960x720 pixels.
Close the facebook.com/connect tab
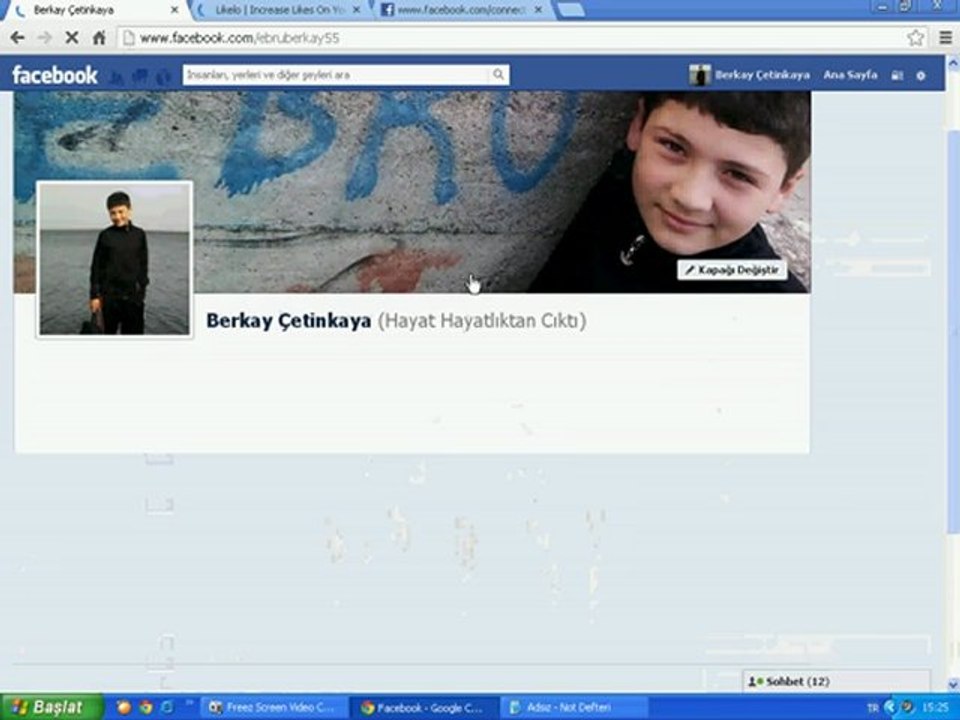click(x=539, y=10)
